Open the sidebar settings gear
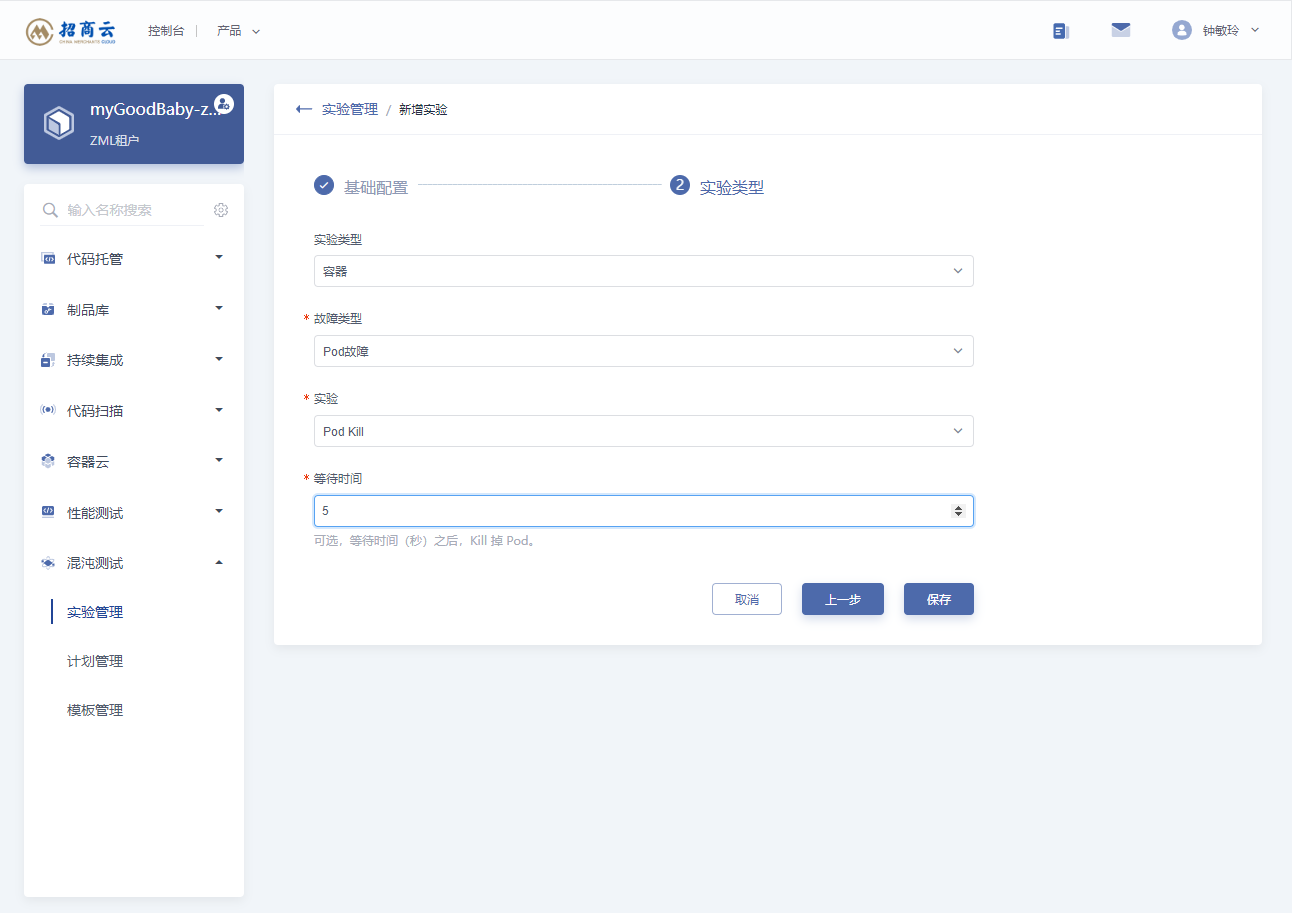The image size is (1292, 913). click(221, 210)
